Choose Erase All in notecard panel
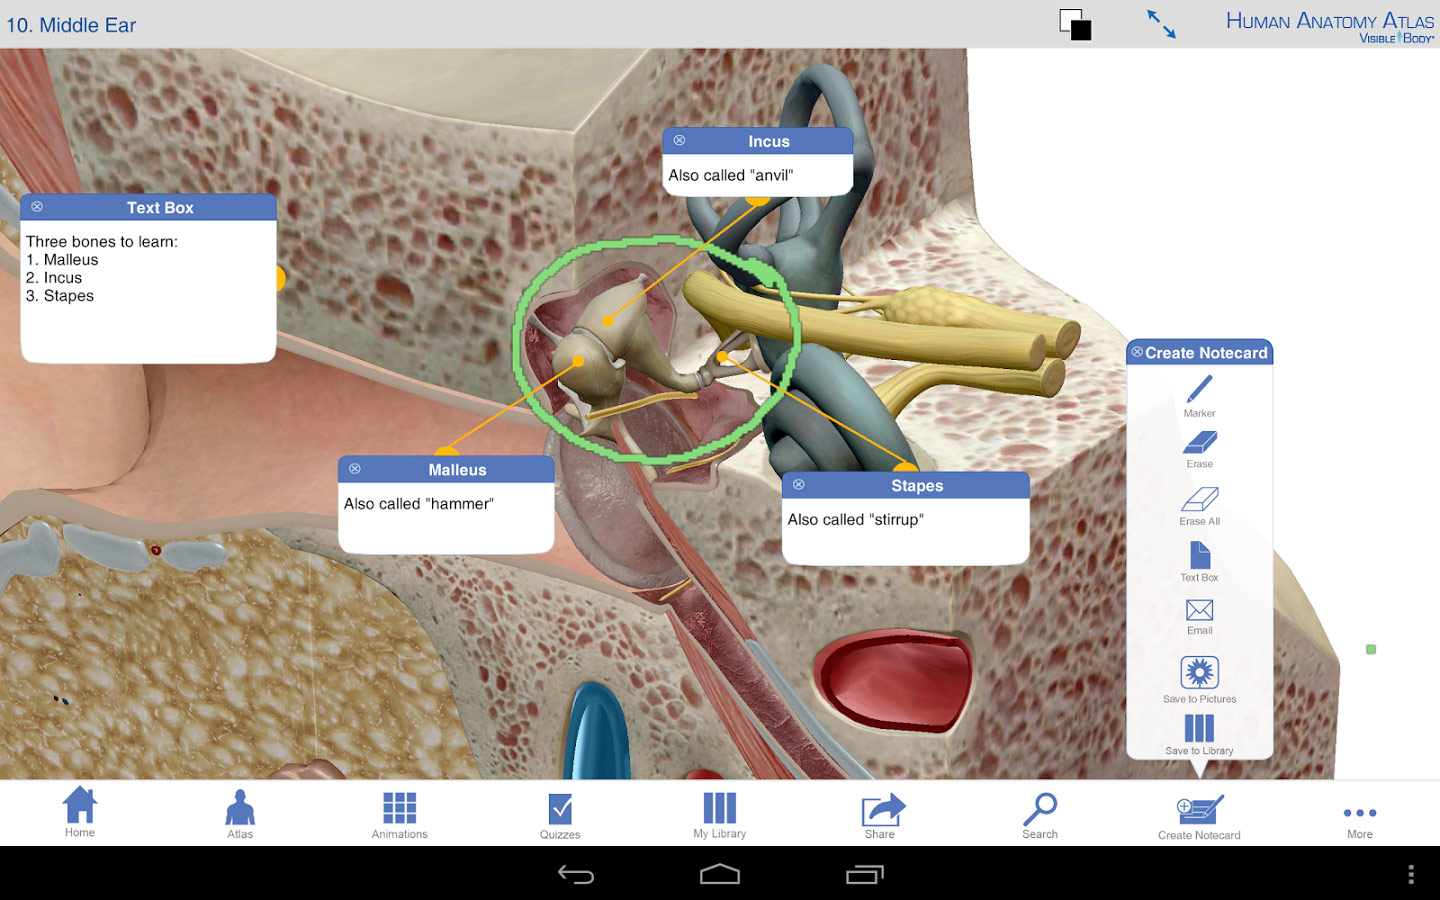Screen dimensions: 1440x900 [1199, 506]
